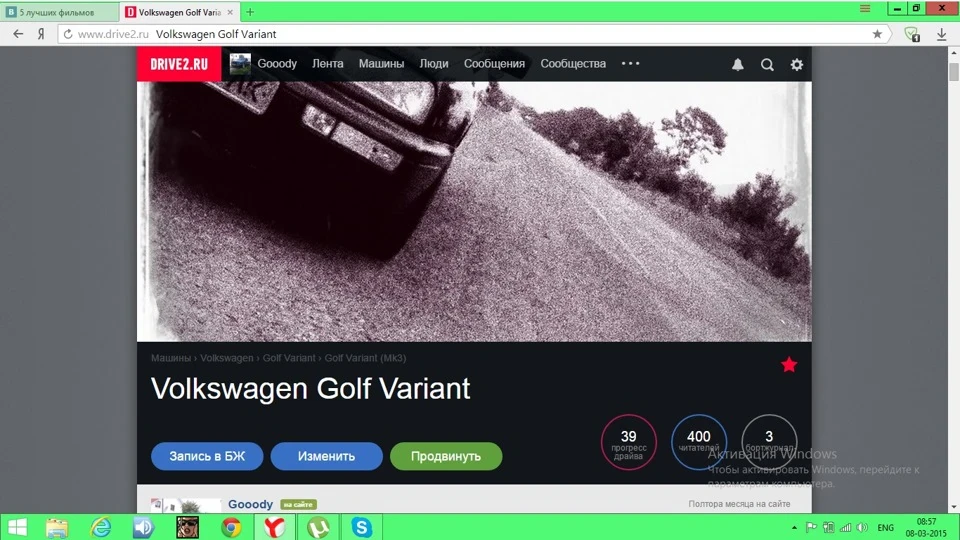Open uTorrent from the taskbar
Screen dimensions: 960x540
pos(318,527)
